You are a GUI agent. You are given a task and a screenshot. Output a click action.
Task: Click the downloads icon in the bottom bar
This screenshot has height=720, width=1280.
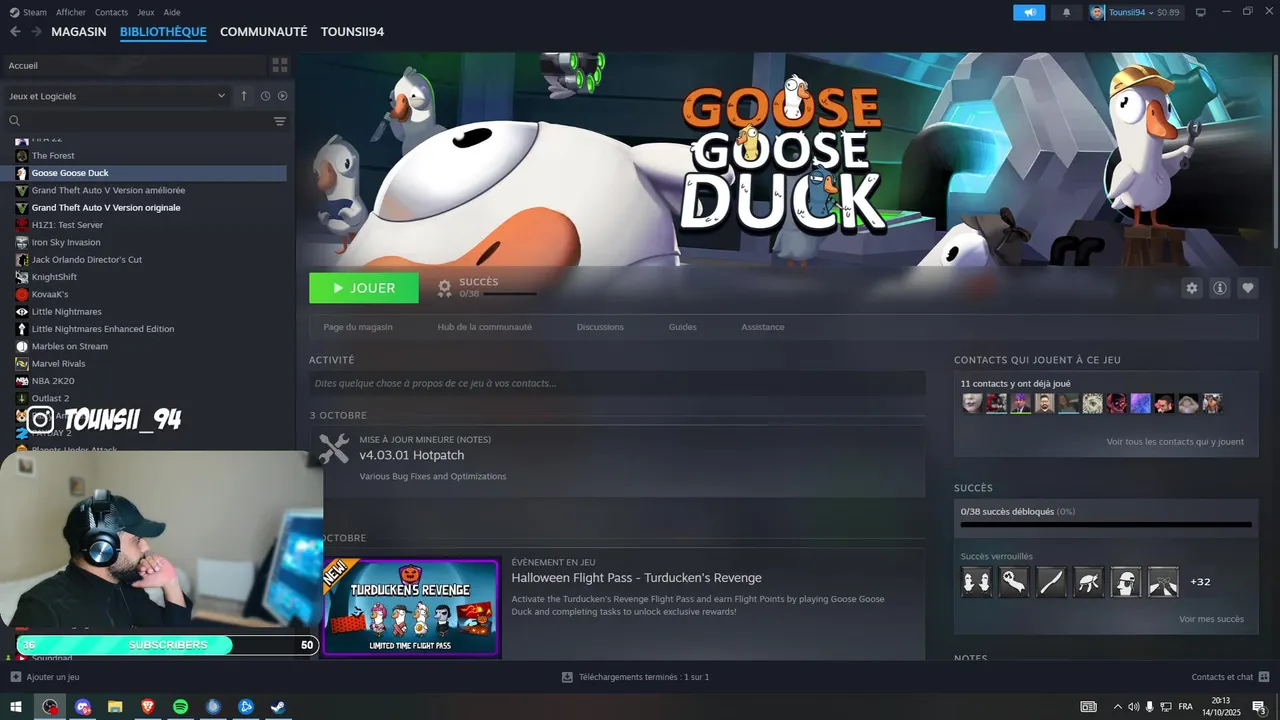(567, 677)
